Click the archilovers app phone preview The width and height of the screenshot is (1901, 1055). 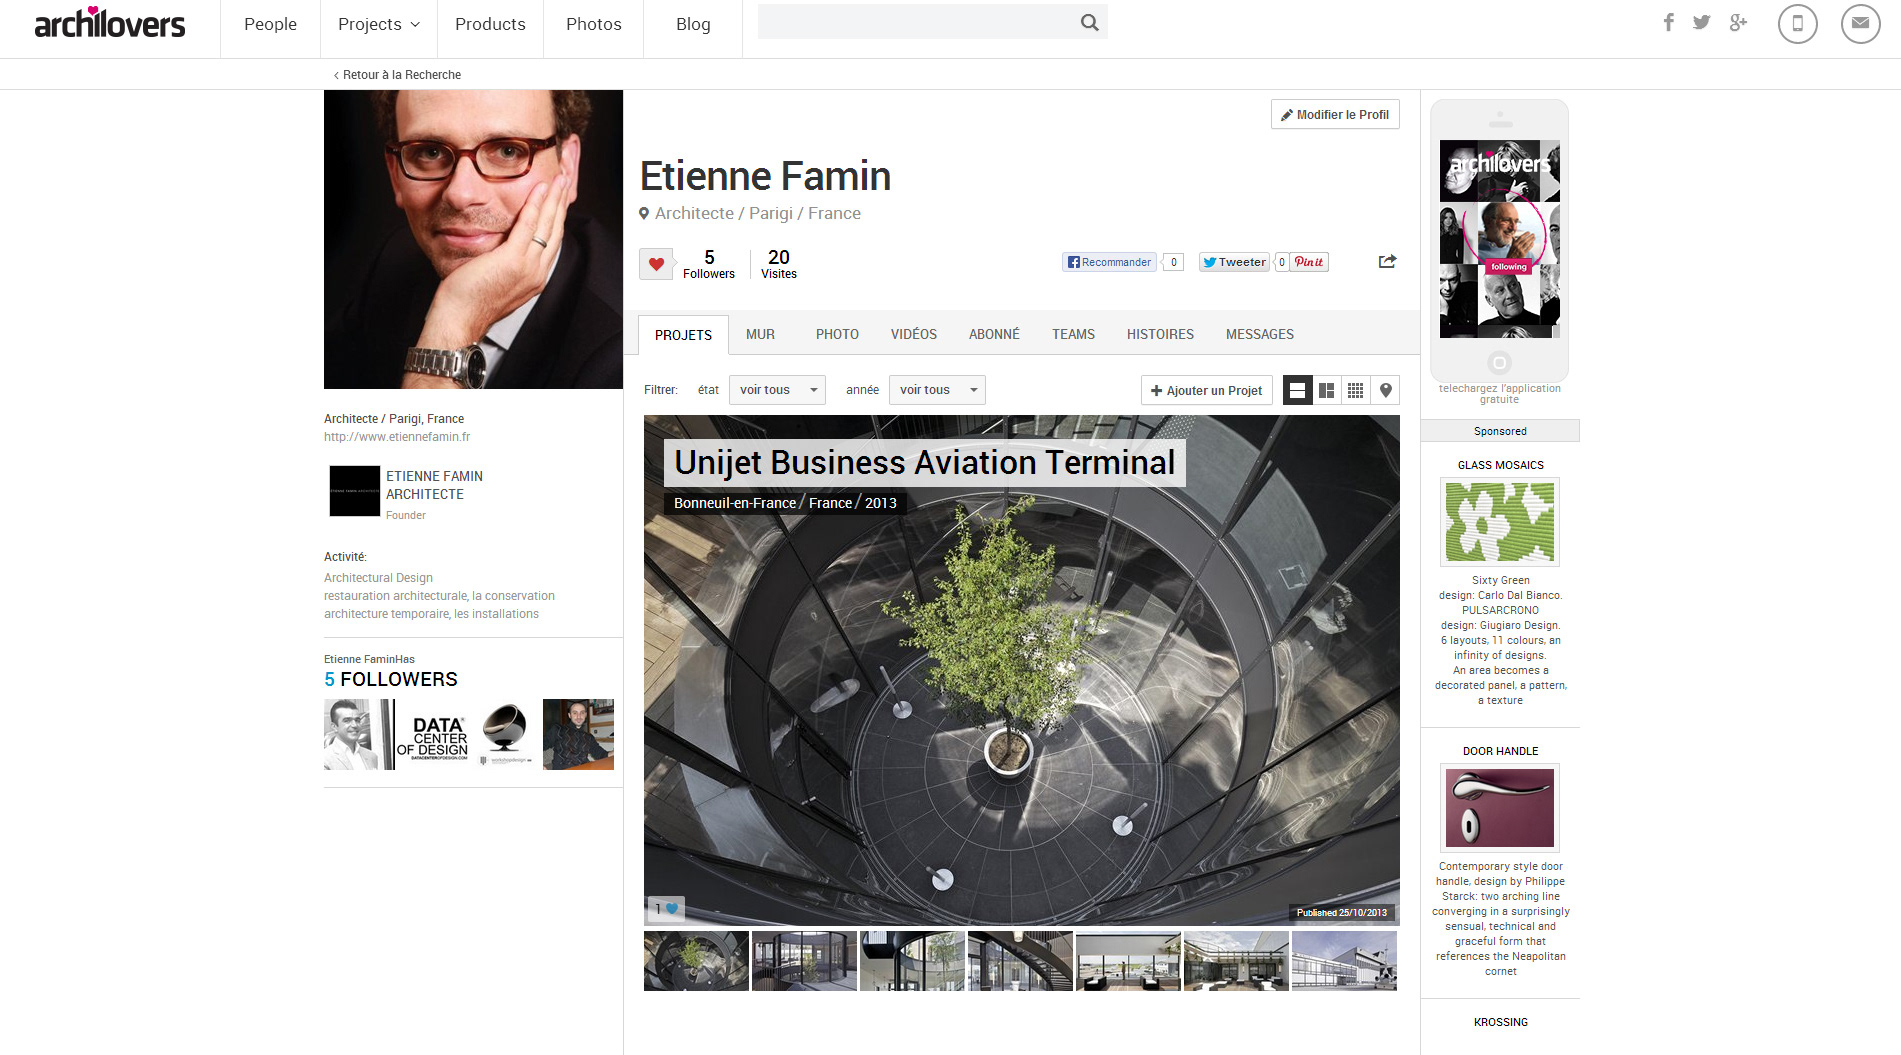1499,239
